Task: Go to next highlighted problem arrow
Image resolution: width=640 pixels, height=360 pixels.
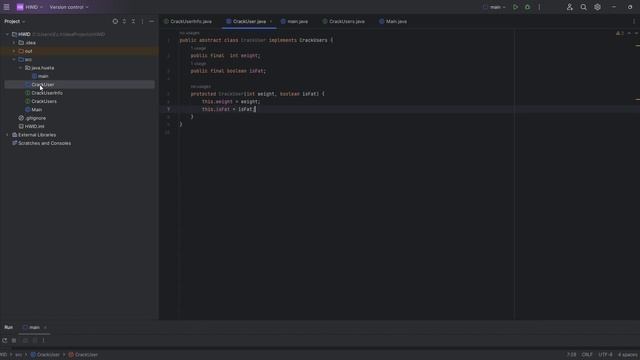Action: [636, 33]
